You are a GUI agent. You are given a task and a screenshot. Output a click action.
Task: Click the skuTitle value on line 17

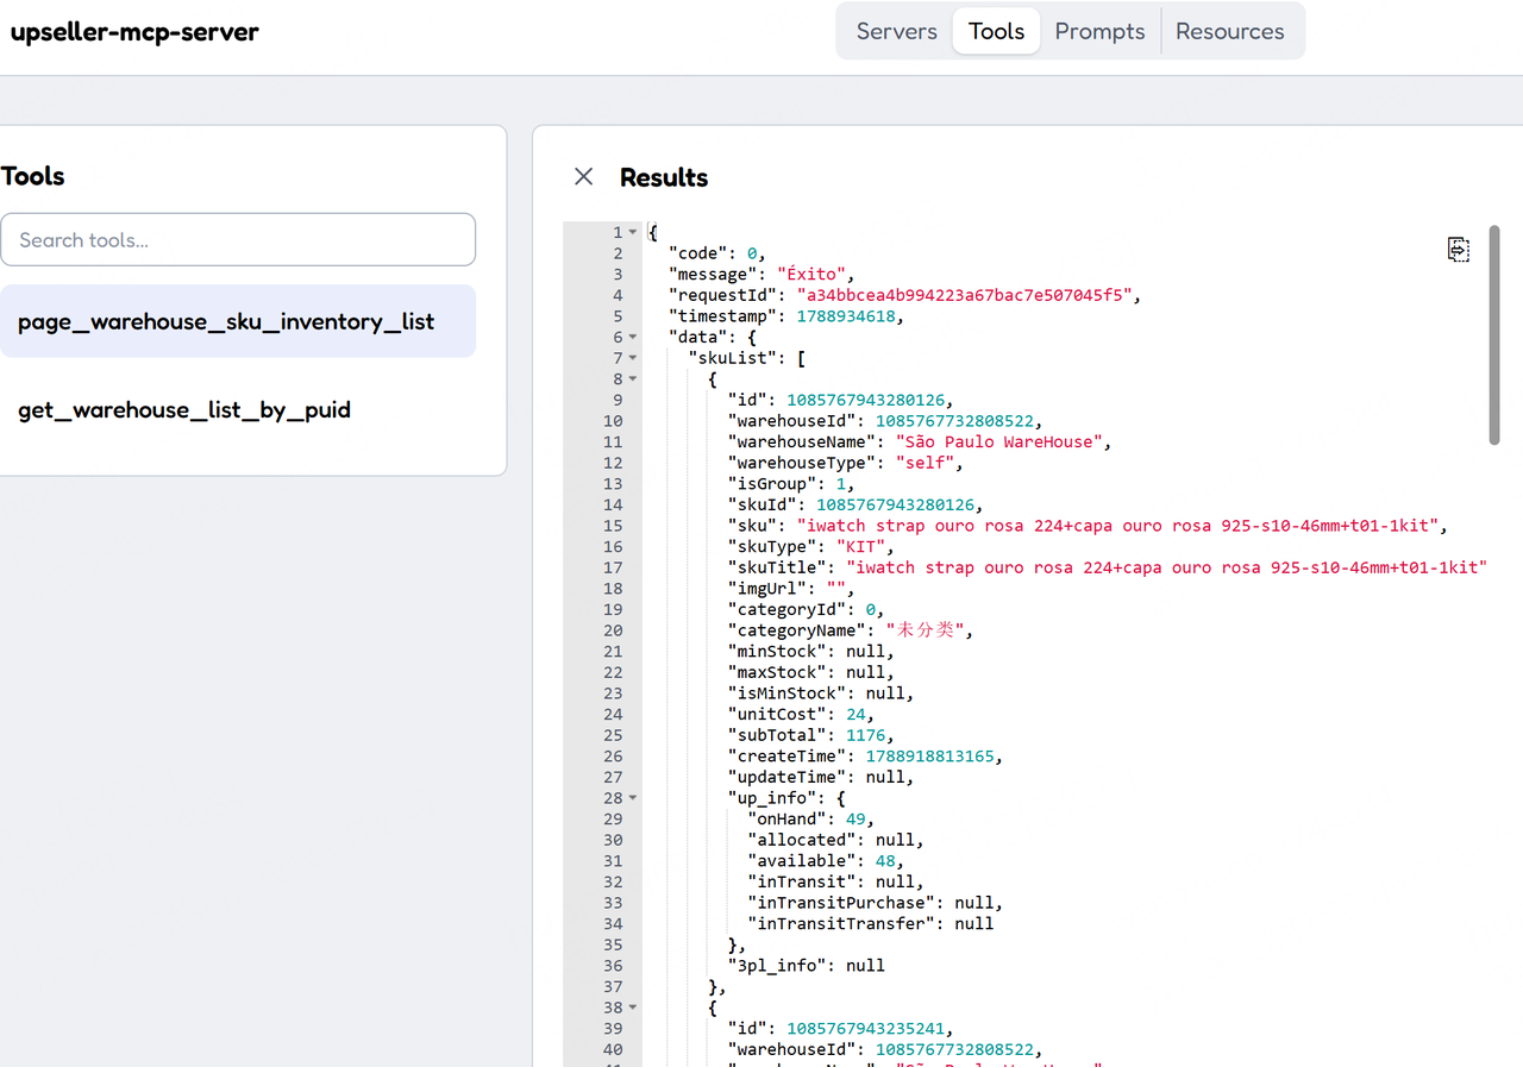1166,568
